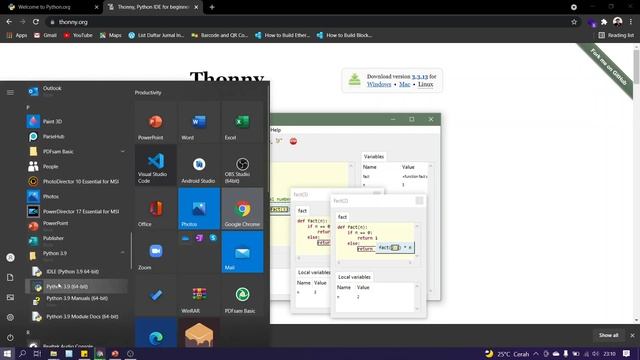Open the Reading list

pos(616,36)
